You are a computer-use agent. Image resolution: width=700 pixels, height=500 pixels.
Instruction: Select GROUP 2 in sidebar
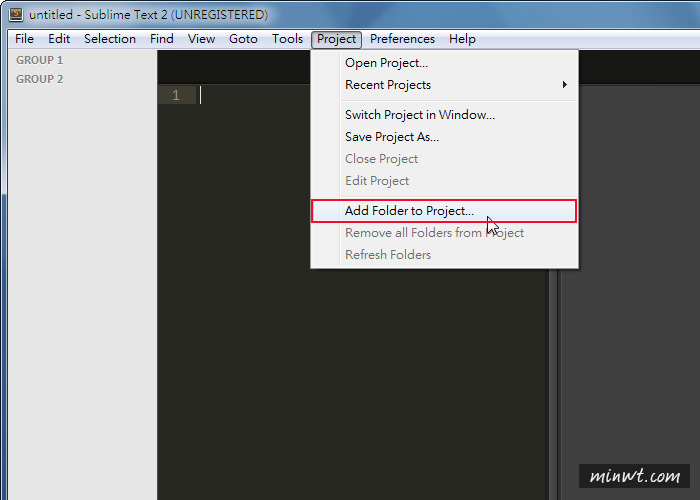(x=39, y=79)
